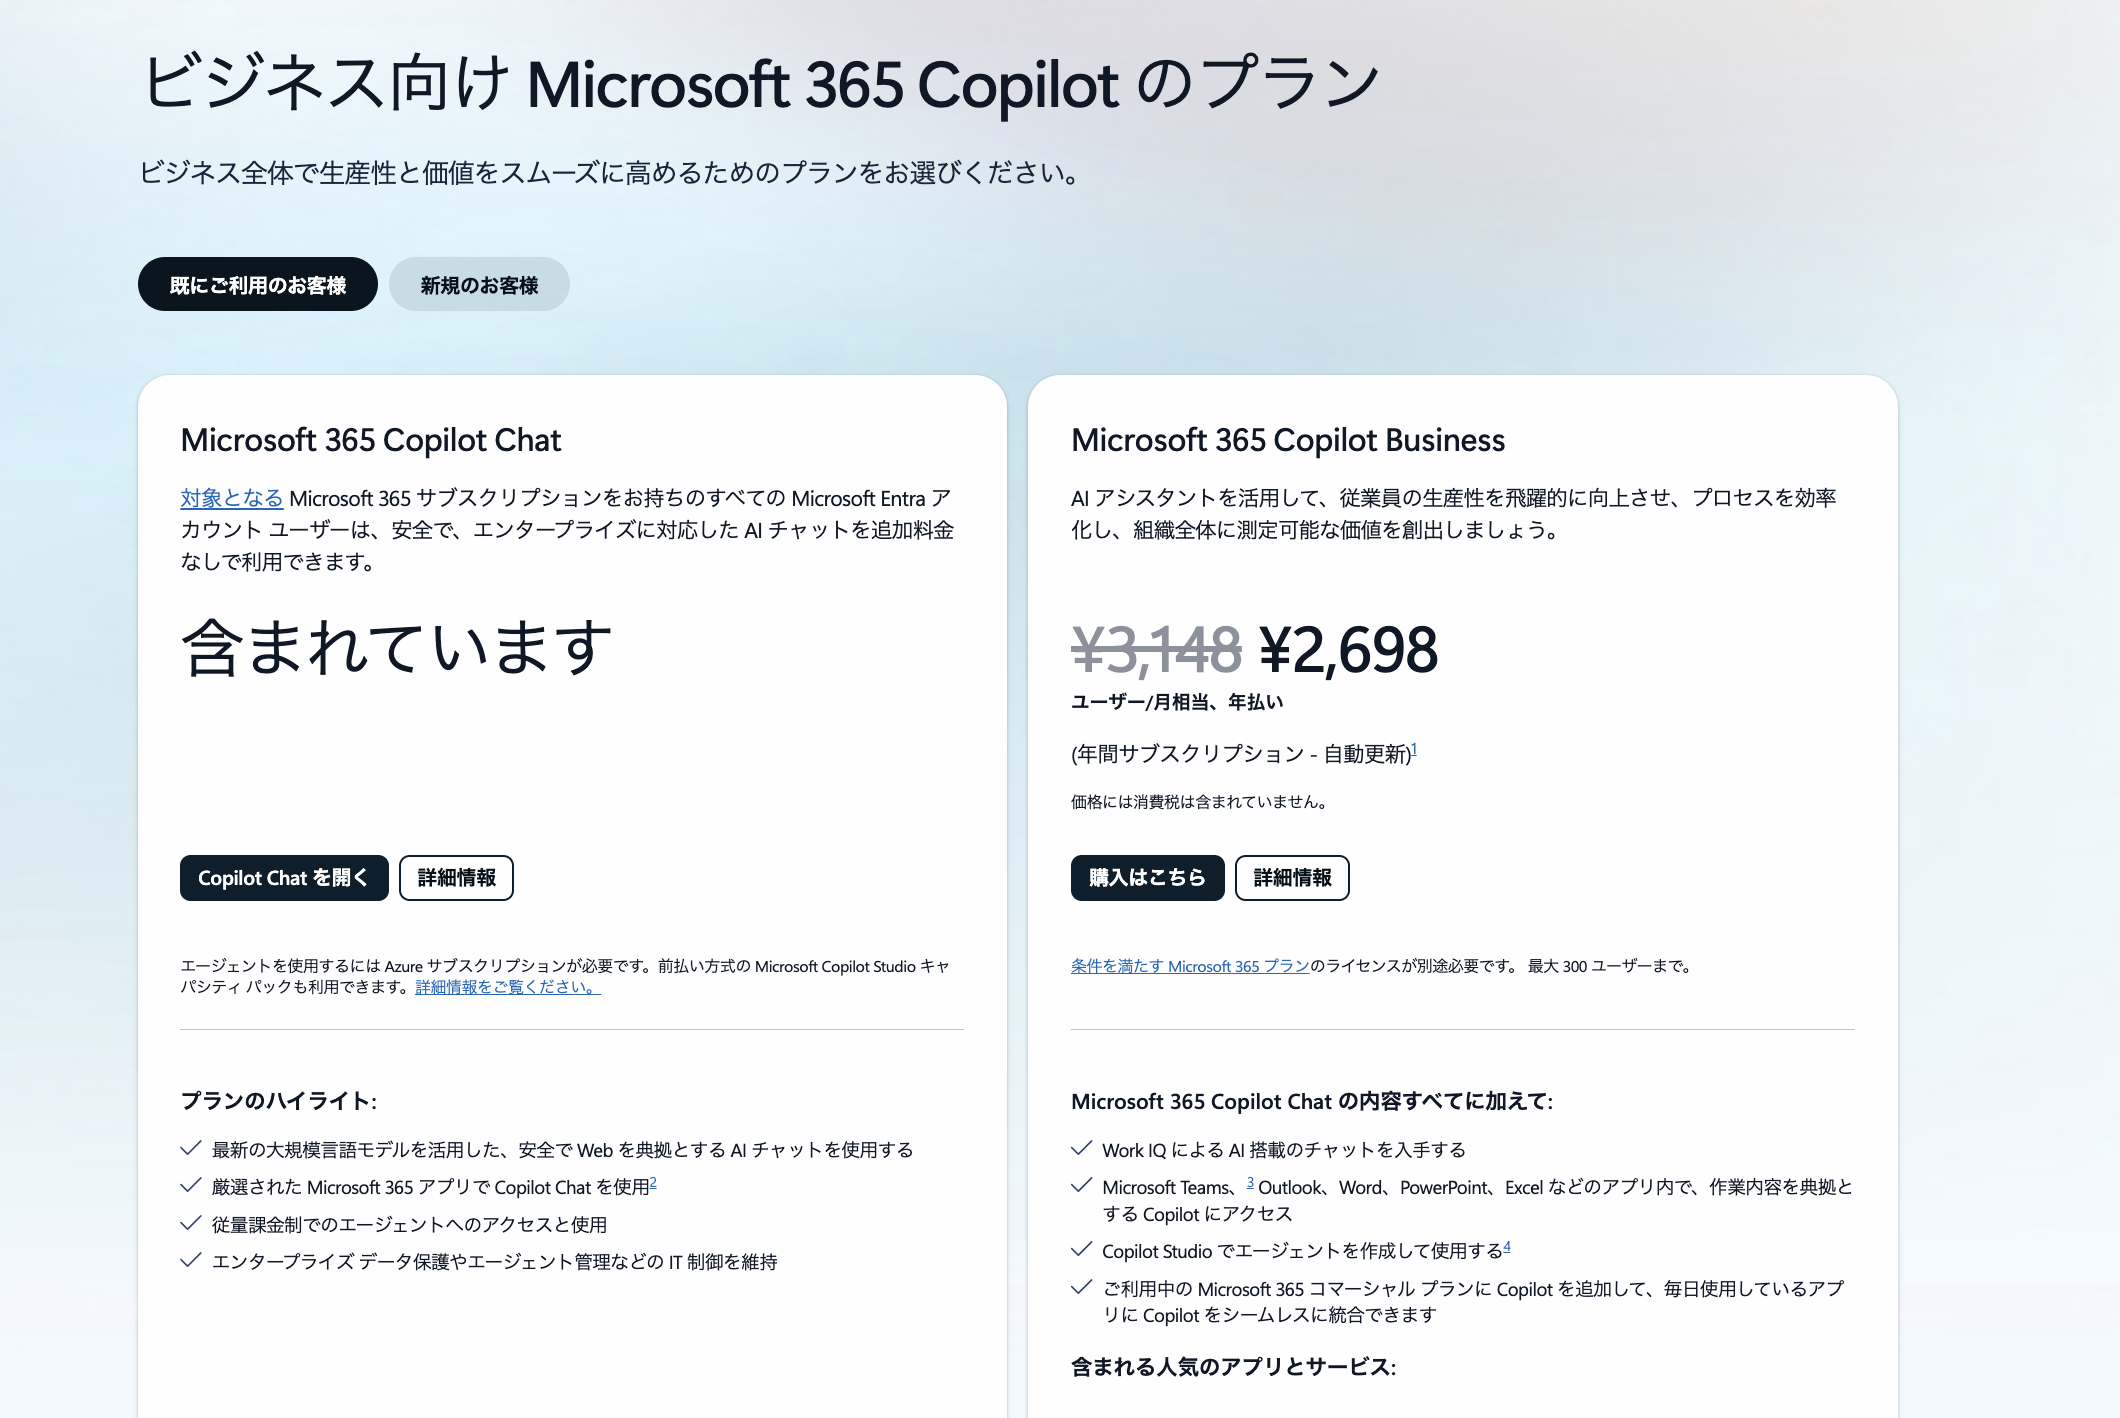
Task: Click footnote 3 beside Microsoft Teams
Action: [1250, 1182]
